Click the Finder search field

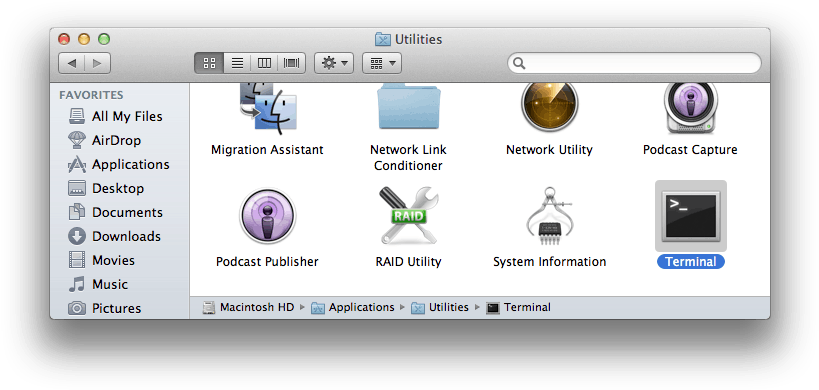coord(634,63)
